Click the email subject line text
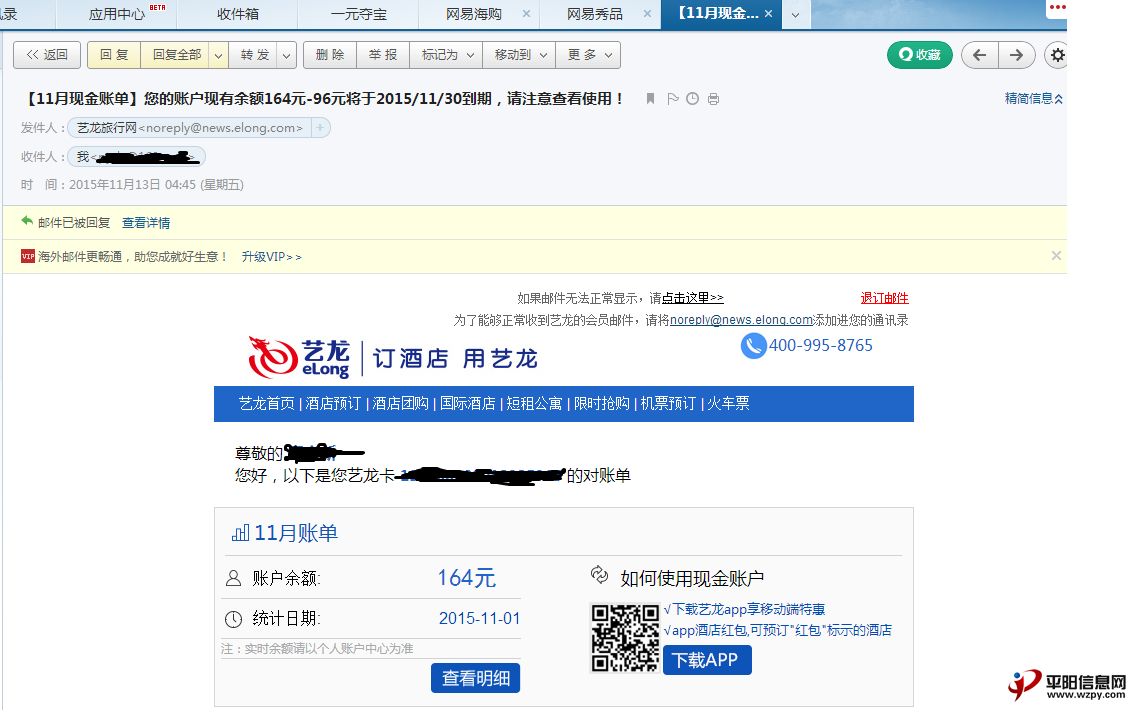 324,99
